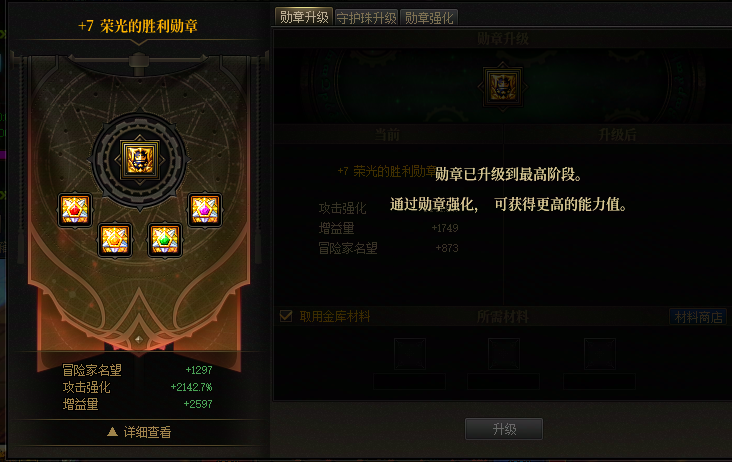The width and height of the screenshot is (732, 462).
Task: Click the third material quantity field
Action: coord(599,381)
